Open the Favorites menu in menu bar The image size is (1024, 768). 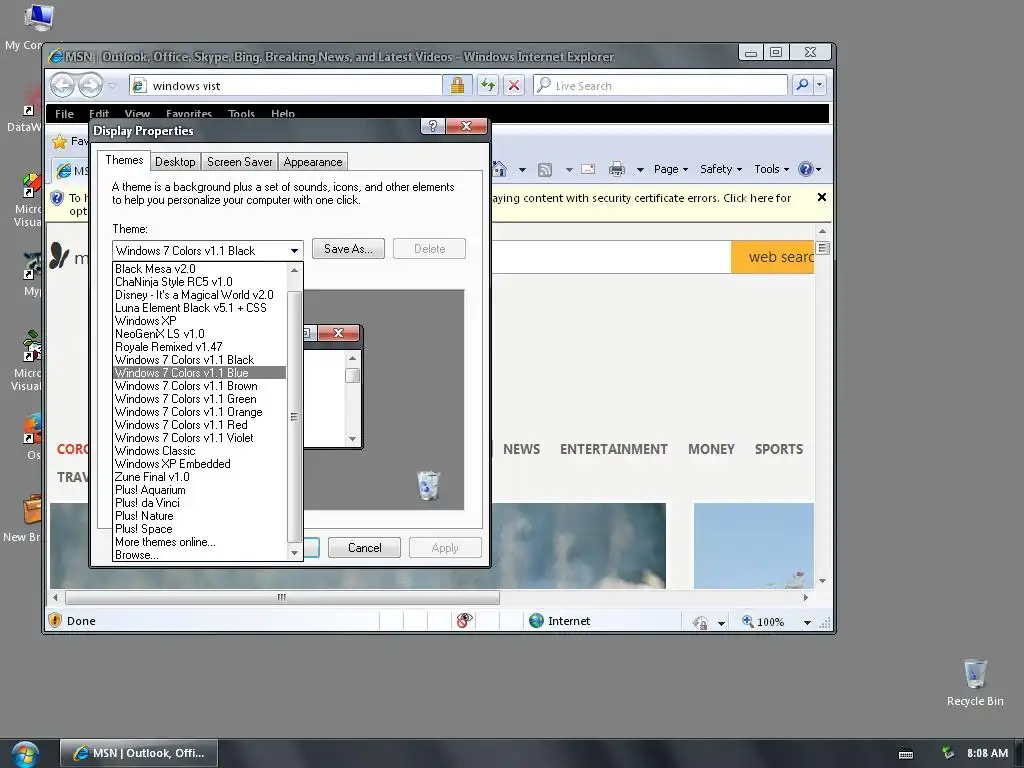click(189, 114)
